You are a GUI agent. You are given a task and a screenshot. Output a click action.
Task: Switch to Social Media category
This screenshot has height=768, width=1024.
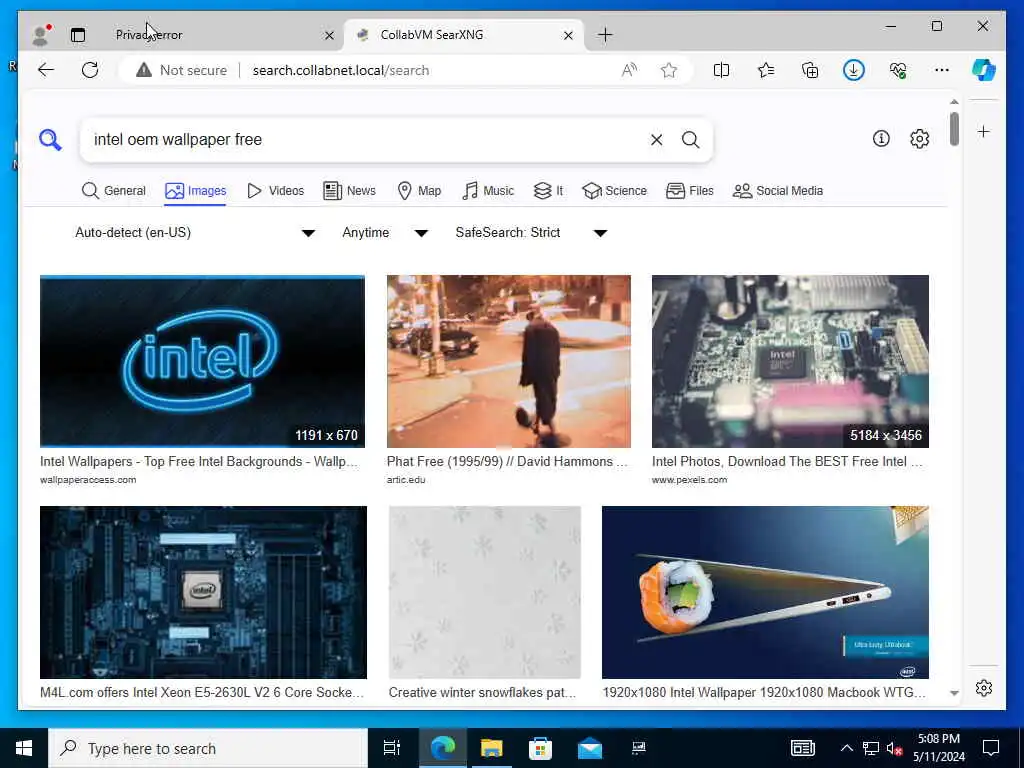click(778, 191)
